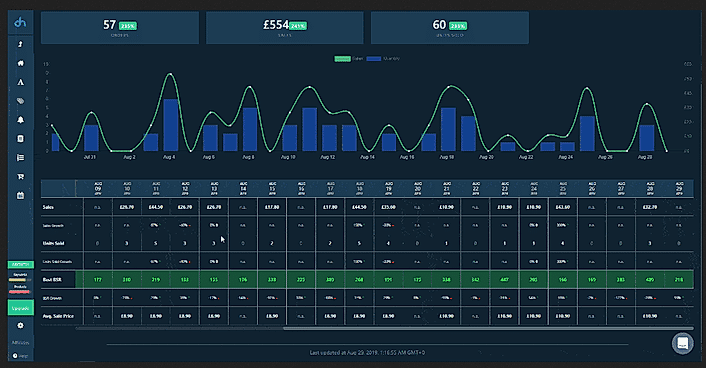Toggle the Sales series in chart legend

[x=348, y=59]
